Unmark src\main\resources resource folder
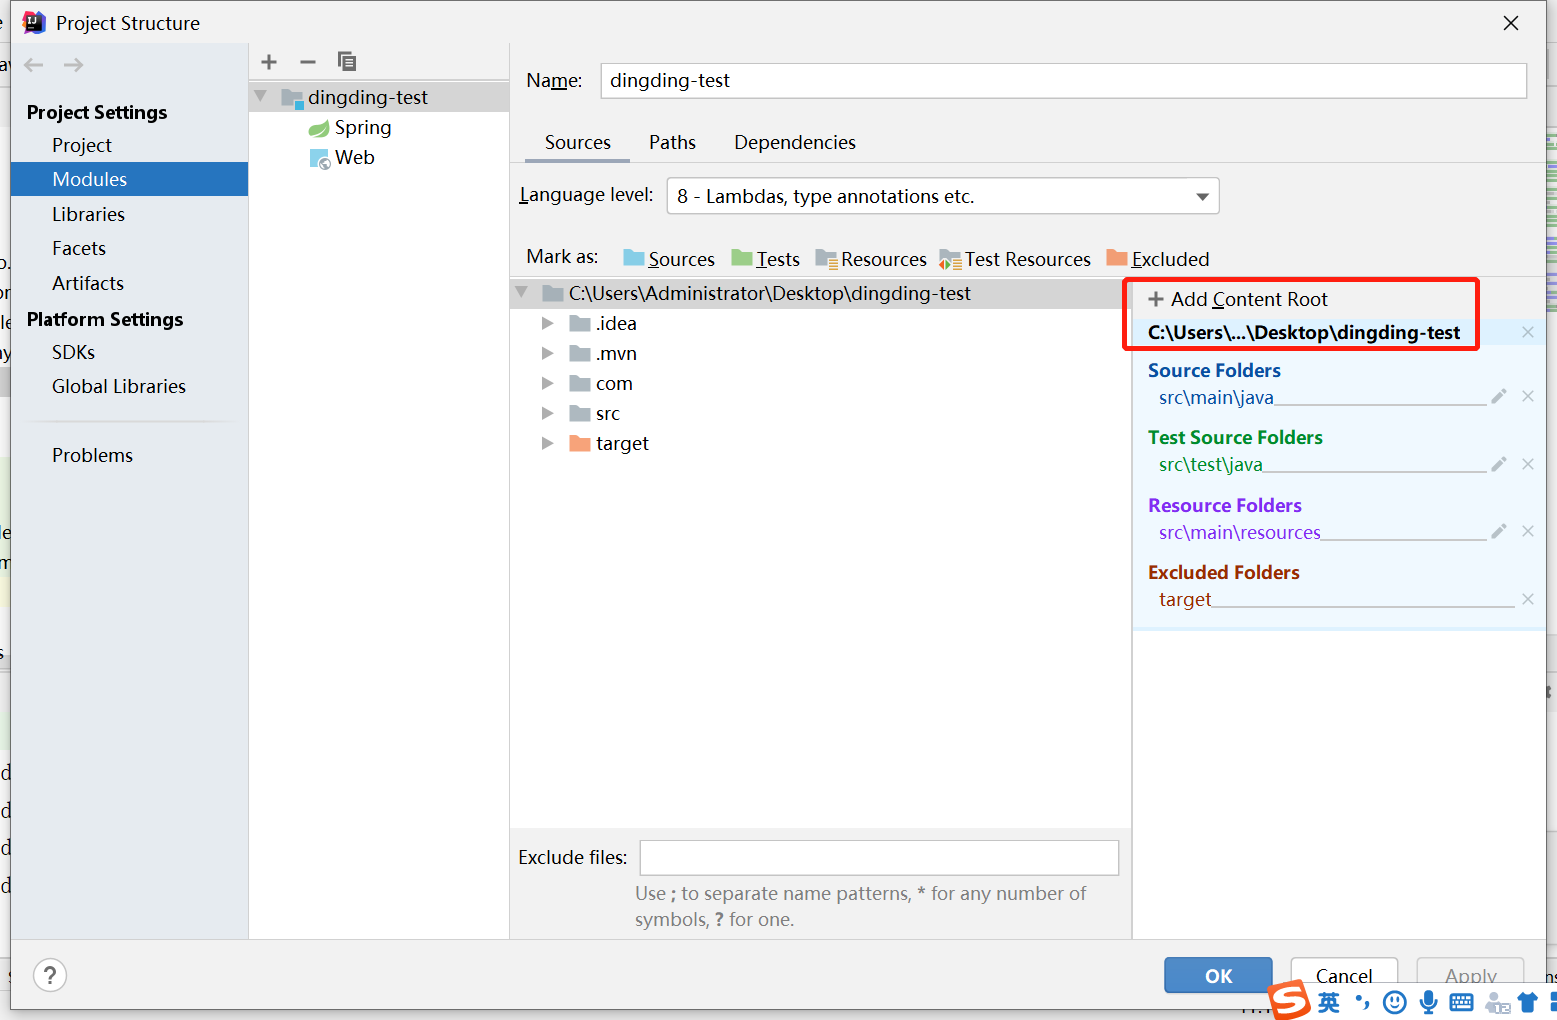1557x1020 pixels. (x=1528, y=531)
